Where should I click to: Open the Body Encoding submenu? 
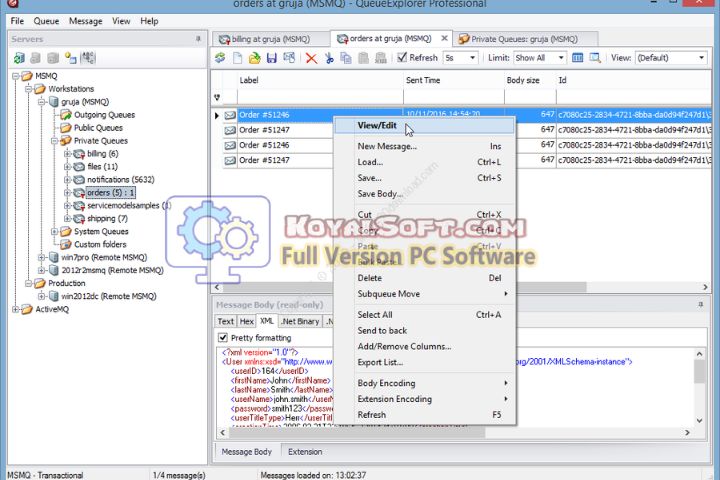pos(424,383)
